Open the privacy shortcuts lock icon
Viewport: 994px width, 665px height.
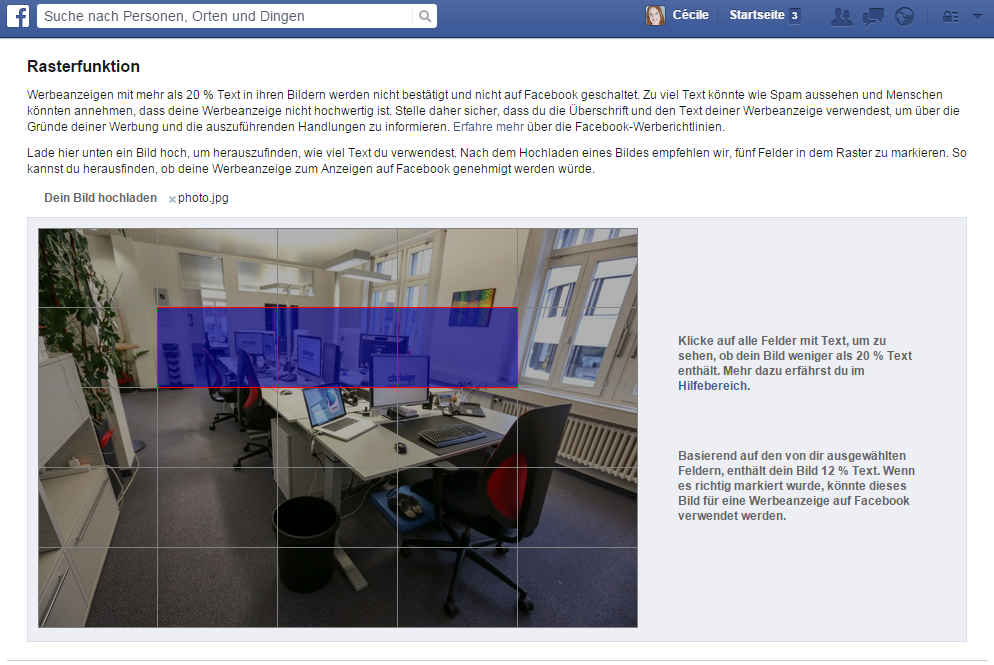tap(950, 17)
